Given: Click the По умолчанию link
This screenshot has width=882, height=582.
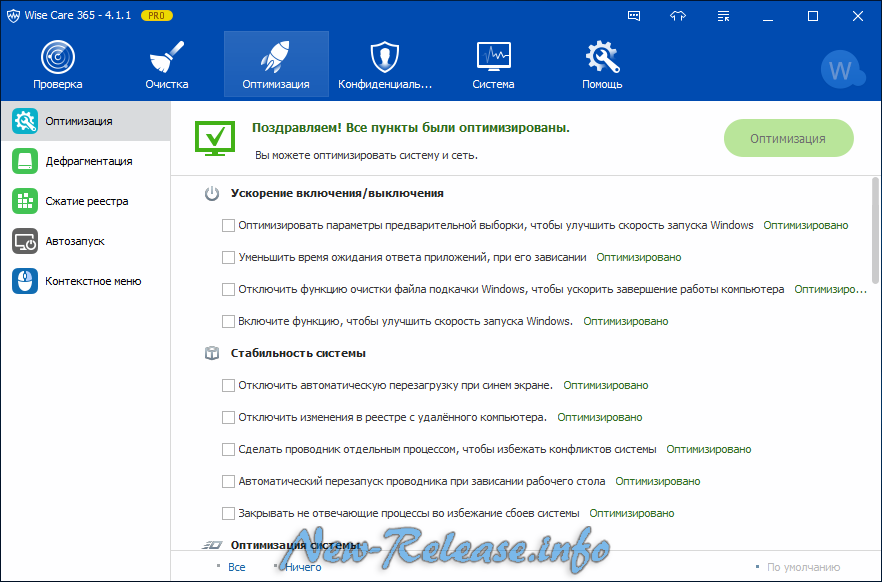Looking at the screenshot, I should (x=803, y=567).
